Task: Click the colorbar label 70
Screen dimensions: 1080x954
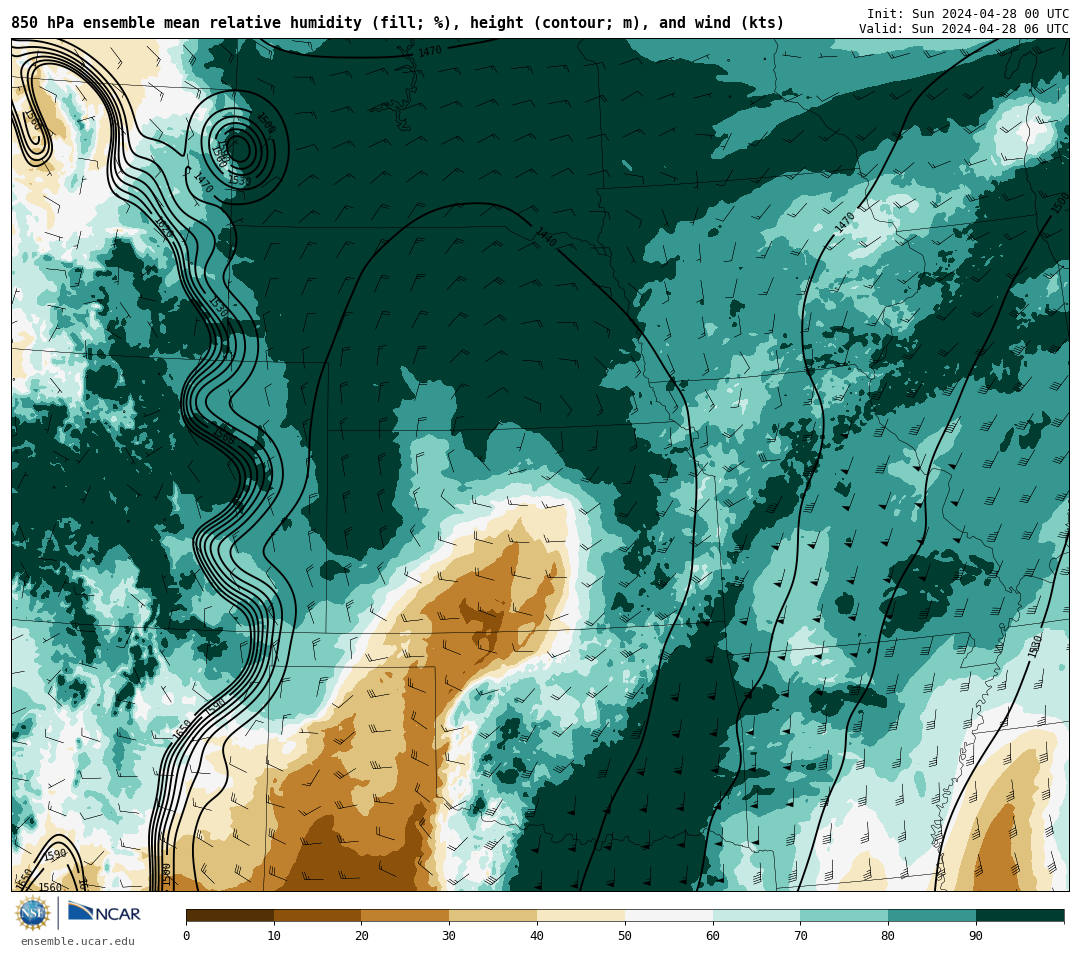Action: tap(800, 935)
